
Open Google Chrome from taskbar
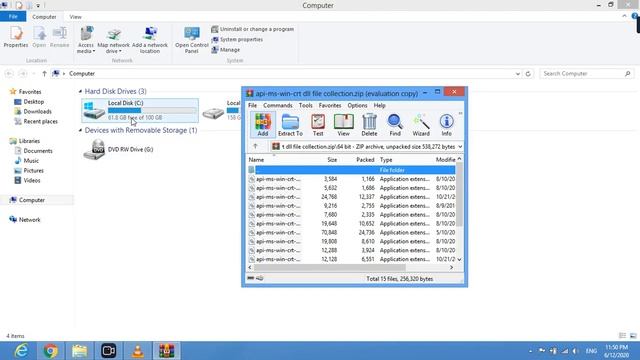(x=51, y=351)
